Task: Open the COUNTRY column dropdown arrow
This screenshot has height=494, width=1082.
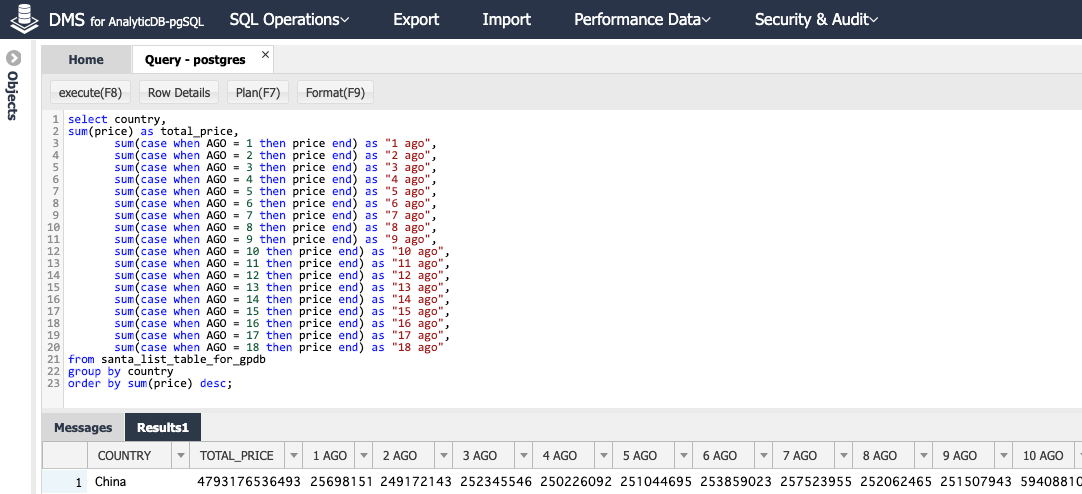Action: [x=181, y=456]
